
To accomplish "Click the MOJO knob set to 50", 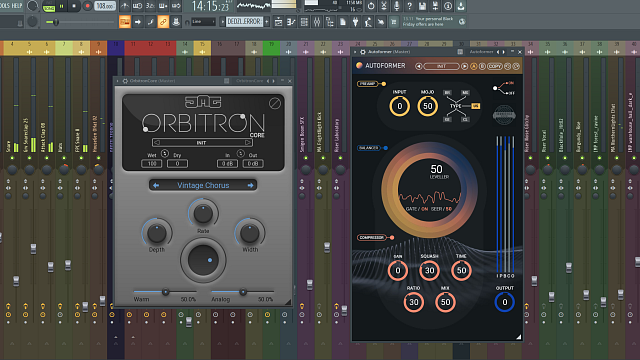I will click(x=427, y=106).
